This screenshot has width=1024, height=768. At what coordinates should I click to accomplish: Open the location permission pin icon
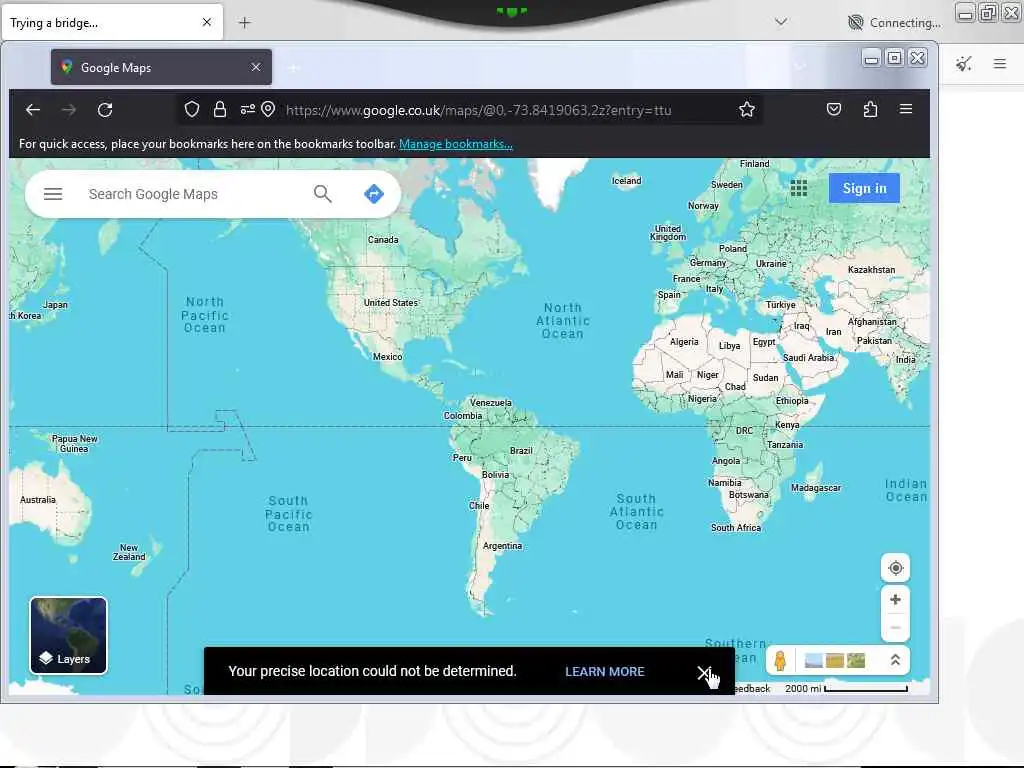point(268,110)
